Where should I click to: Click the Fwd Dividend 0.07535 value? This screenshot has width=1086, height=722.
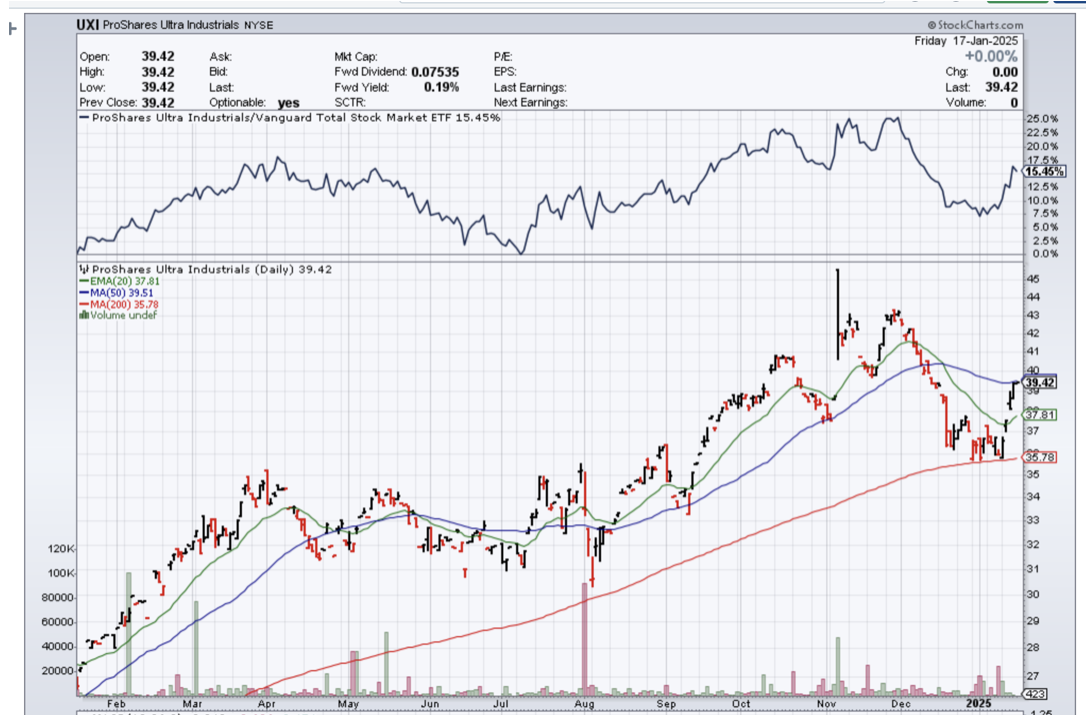(x=435, y=72)
